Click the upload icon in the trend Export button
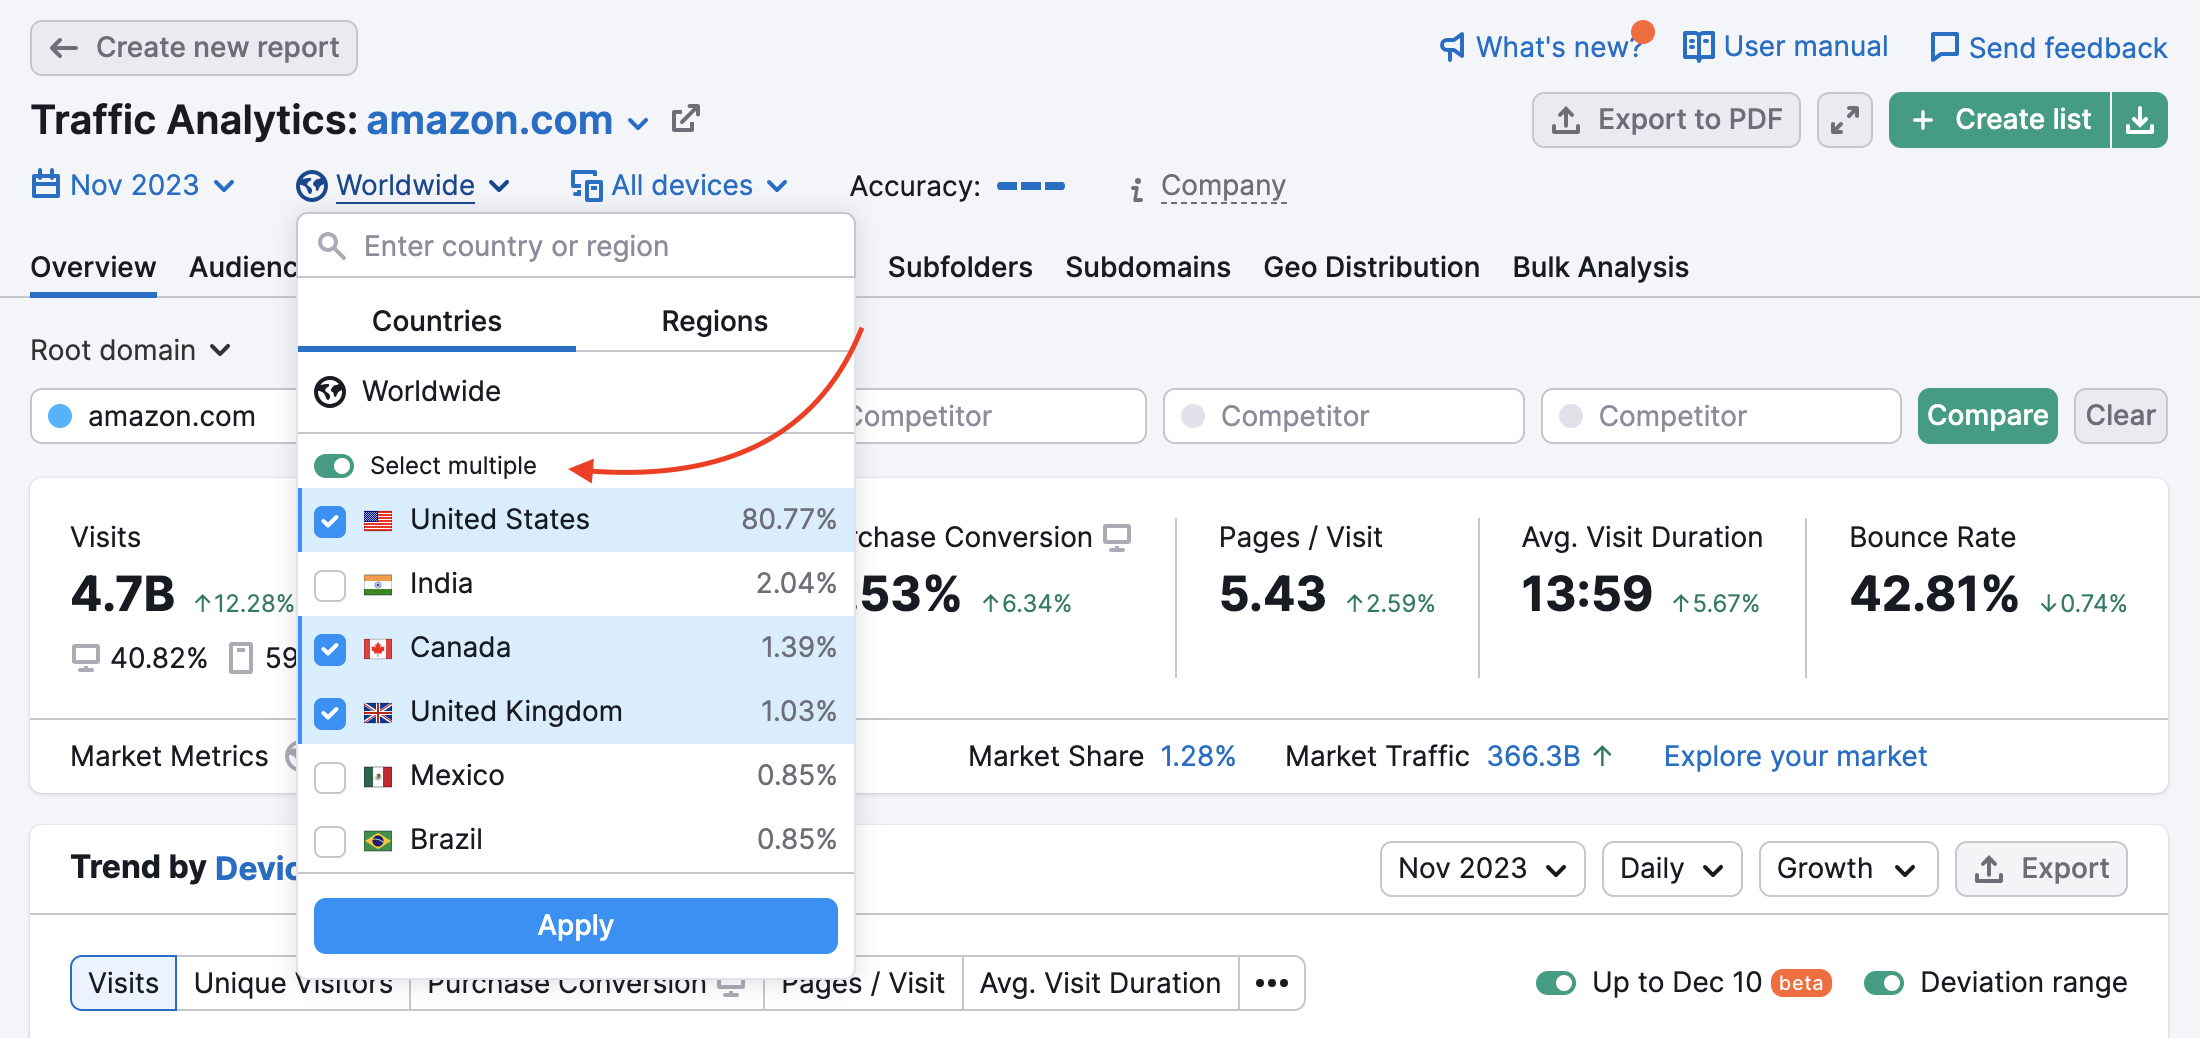The image size is (2200, 1038). 1989,869
